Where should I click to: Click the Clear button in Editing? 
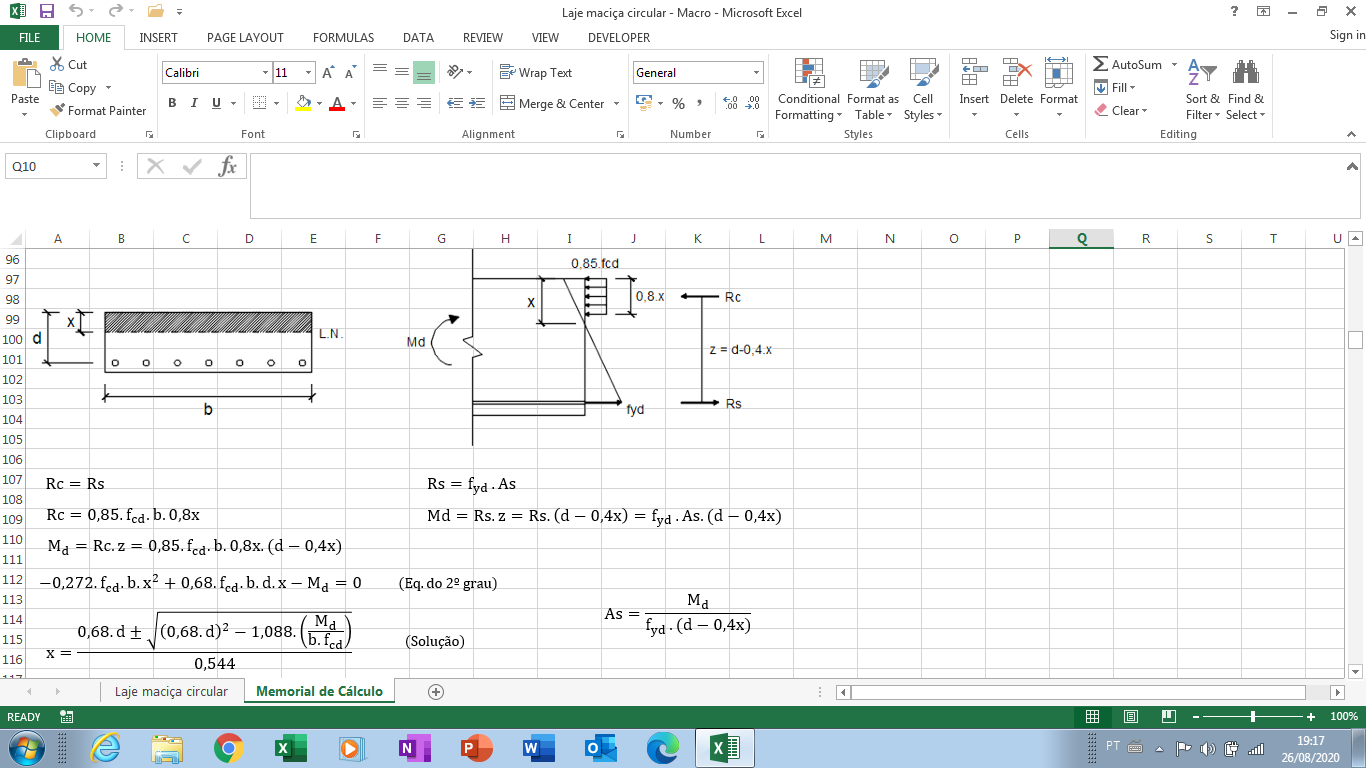tap(1121, 111)
